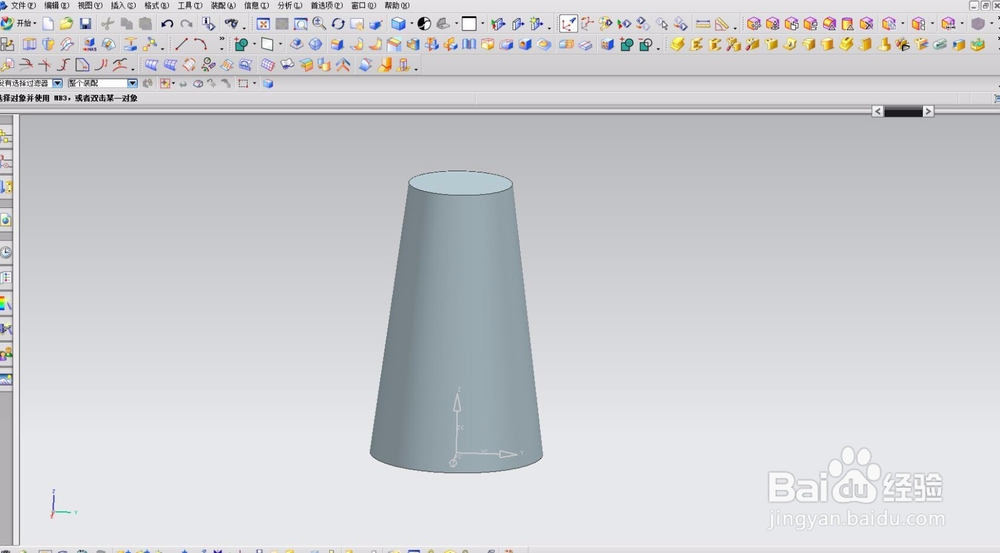Click the first yellow sheet-metal feature icon
The width and height of the screenshot is (1000, 553).
(x=677, y=44)
